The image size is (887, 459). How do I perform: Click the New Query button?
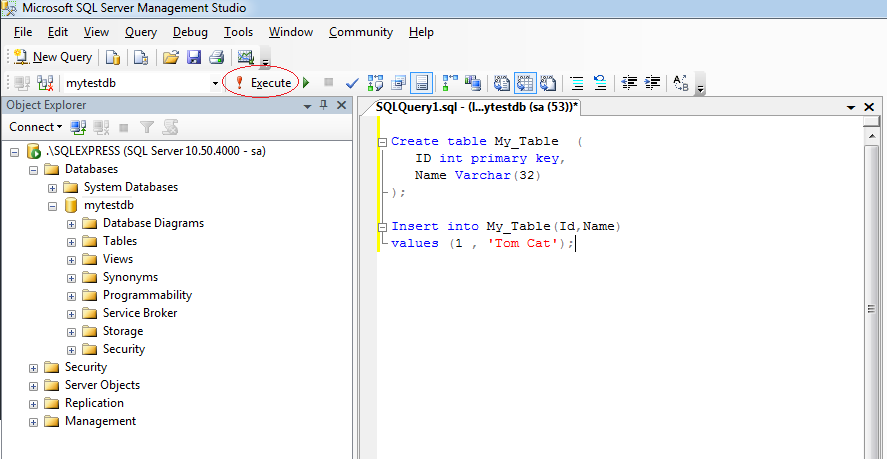53,57
